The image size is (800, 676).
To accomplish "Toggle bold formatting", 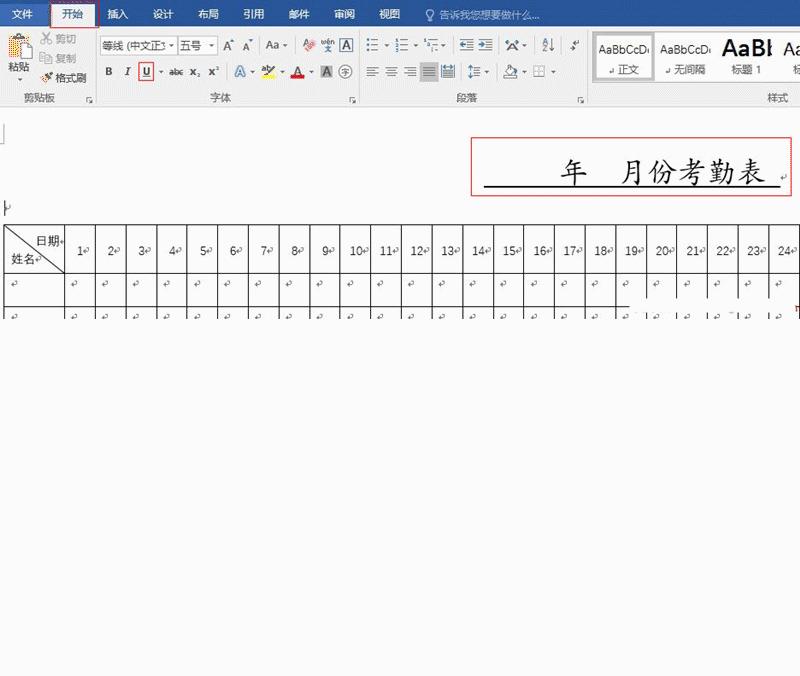I will pyautogui.click(x=108, y=71).
